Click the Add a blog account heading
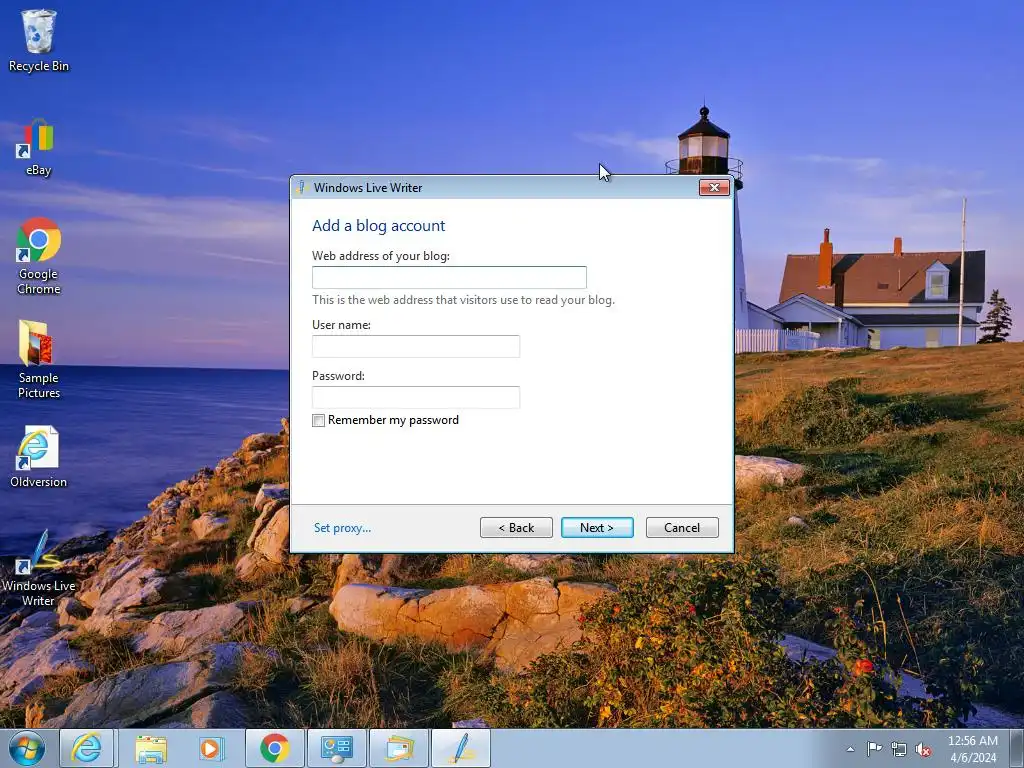 378,226
